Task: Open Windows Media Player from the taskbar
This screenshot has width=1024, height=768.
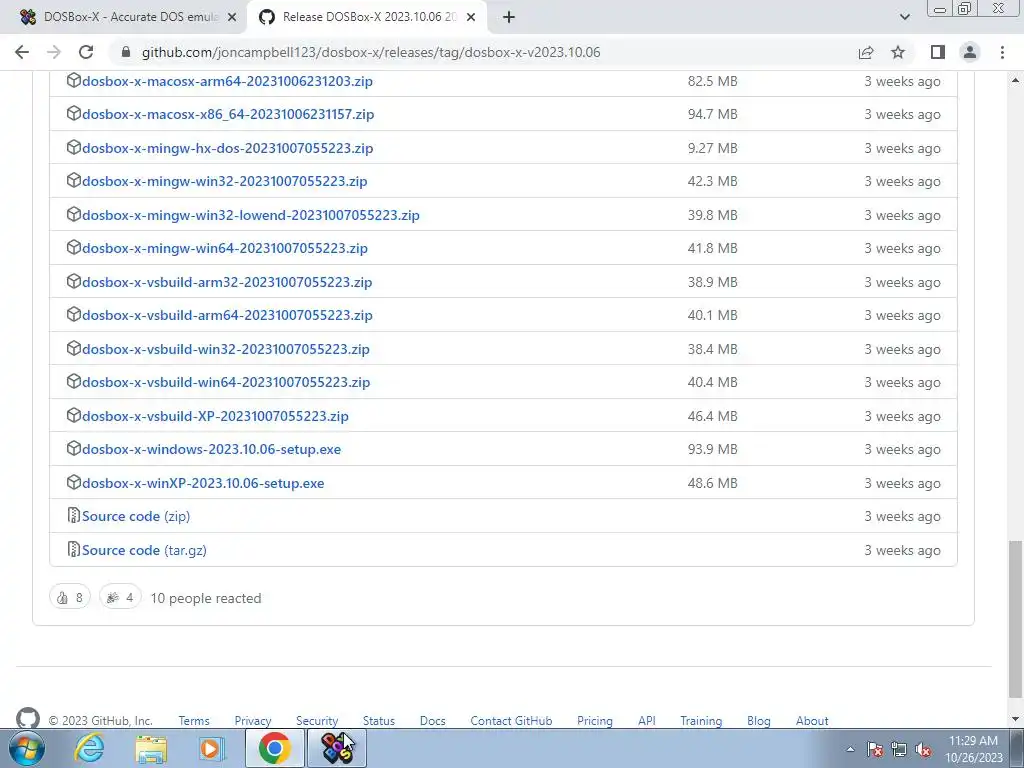Action: pos(212,748)
